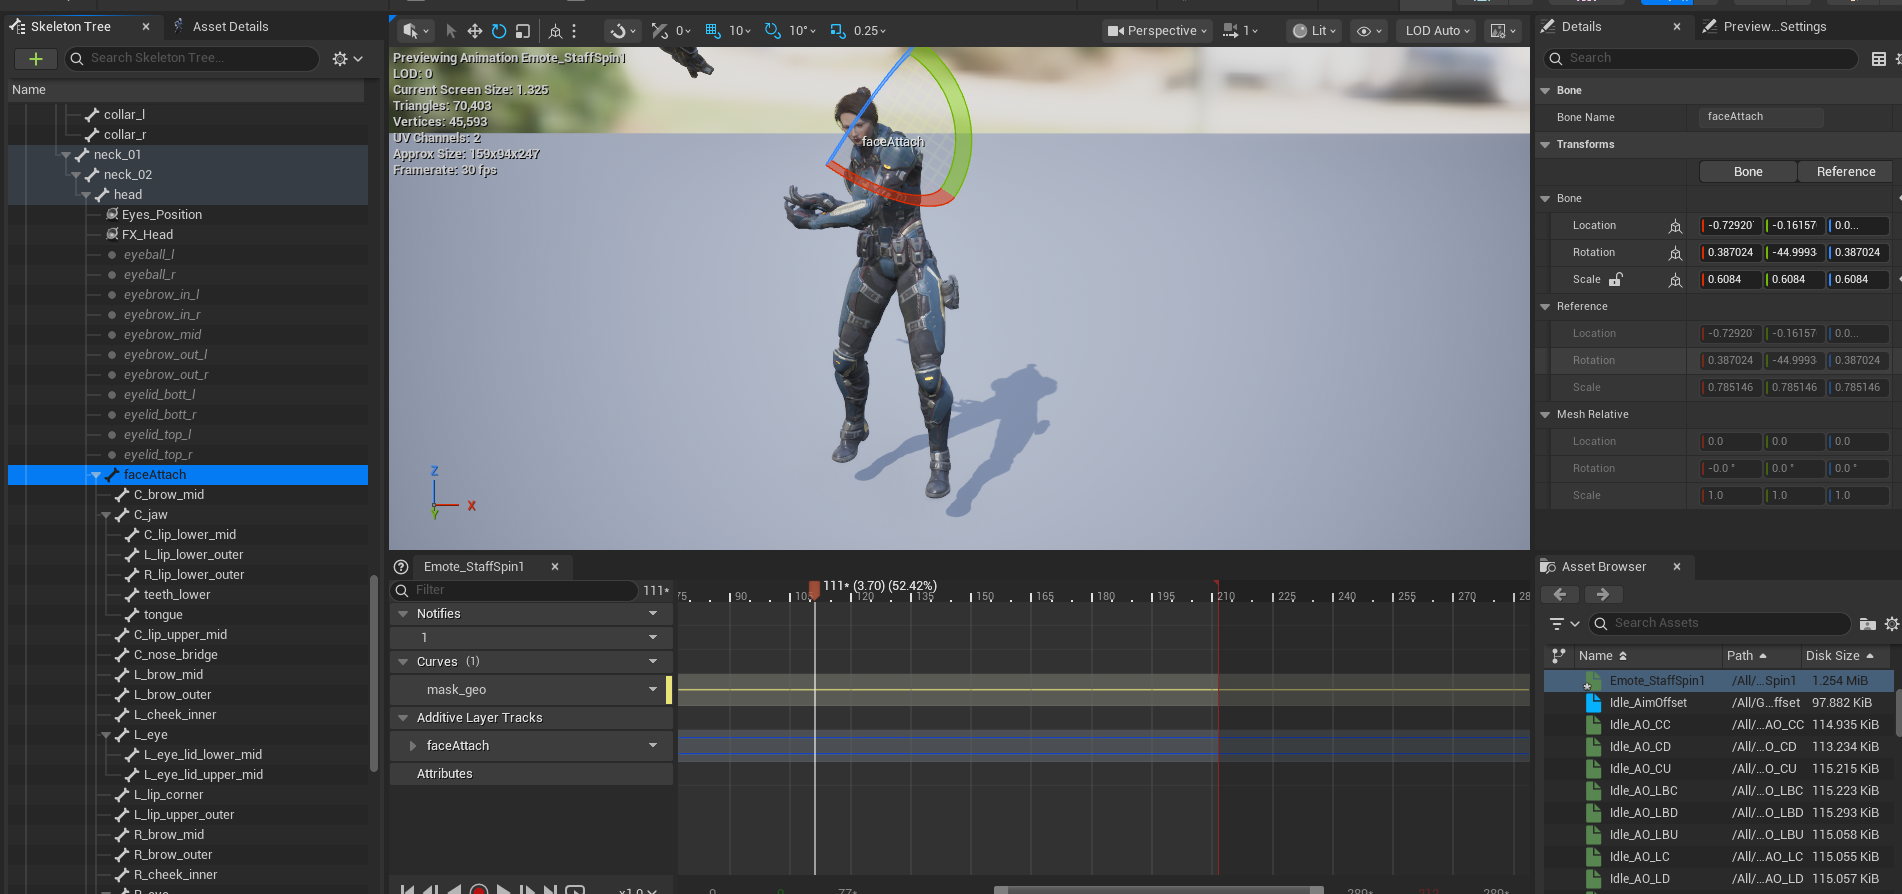Click the Search Skeleton Tree input field

(200, 58)
